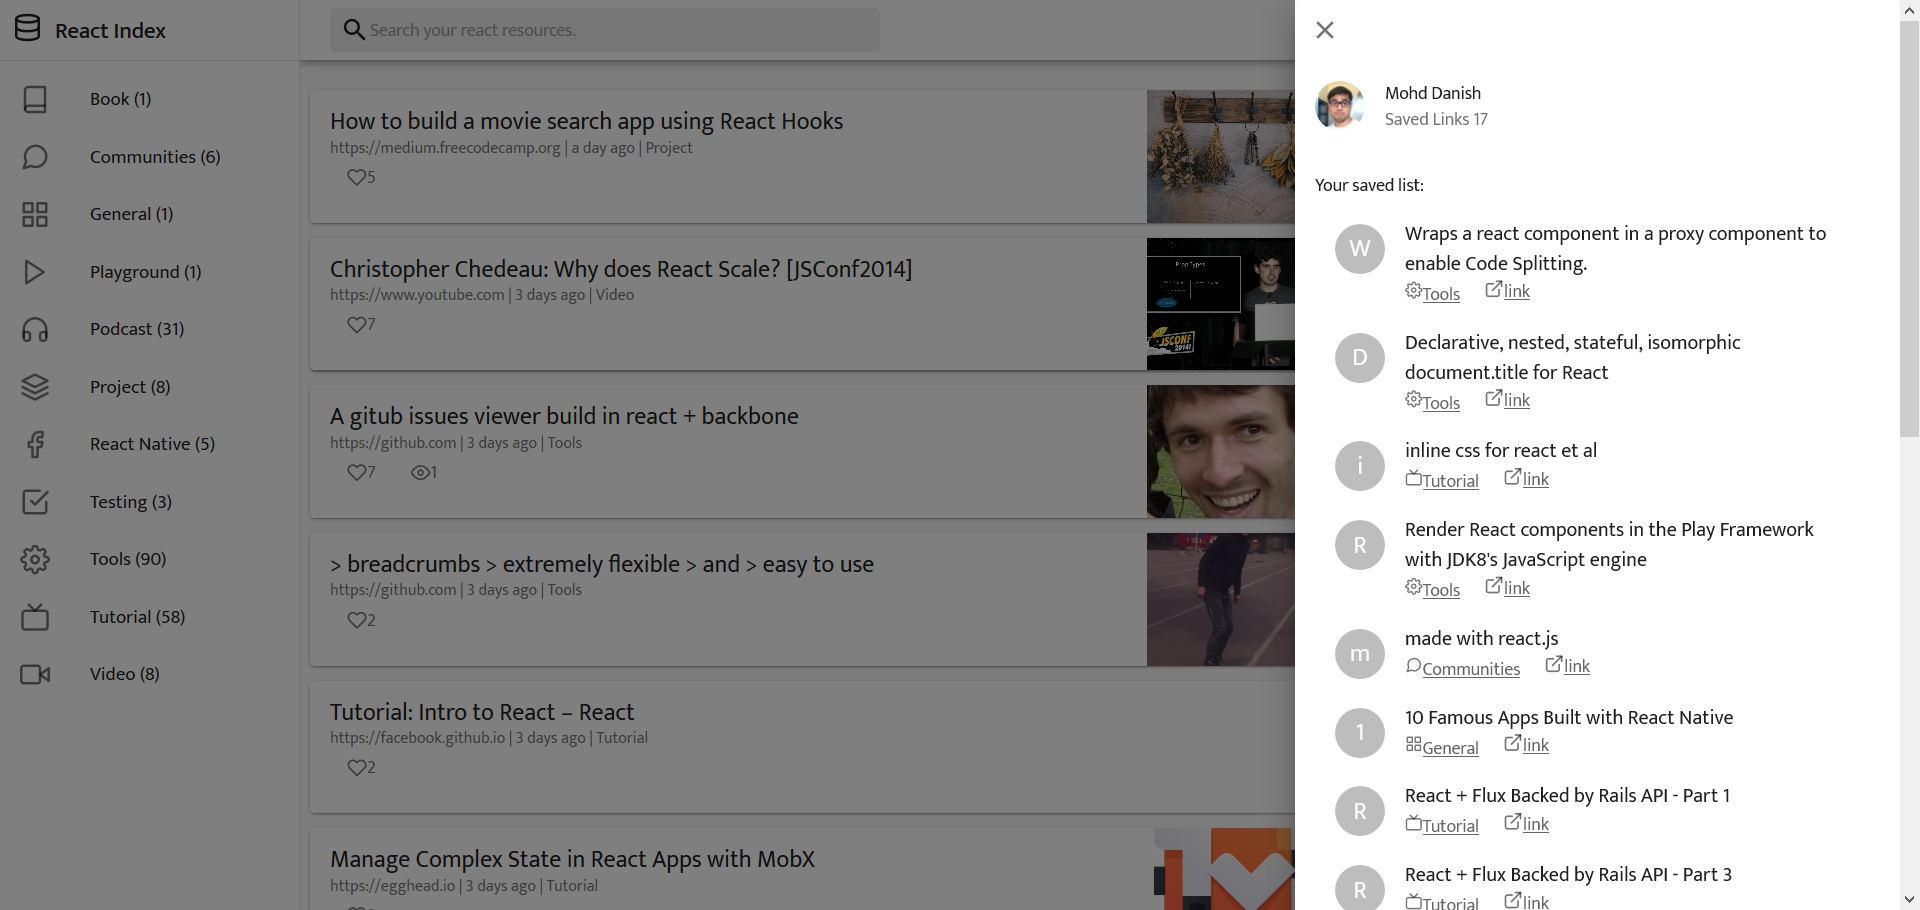Click the gitub issues viewer face thumbnail
1920x910 pixels.
1221,452
